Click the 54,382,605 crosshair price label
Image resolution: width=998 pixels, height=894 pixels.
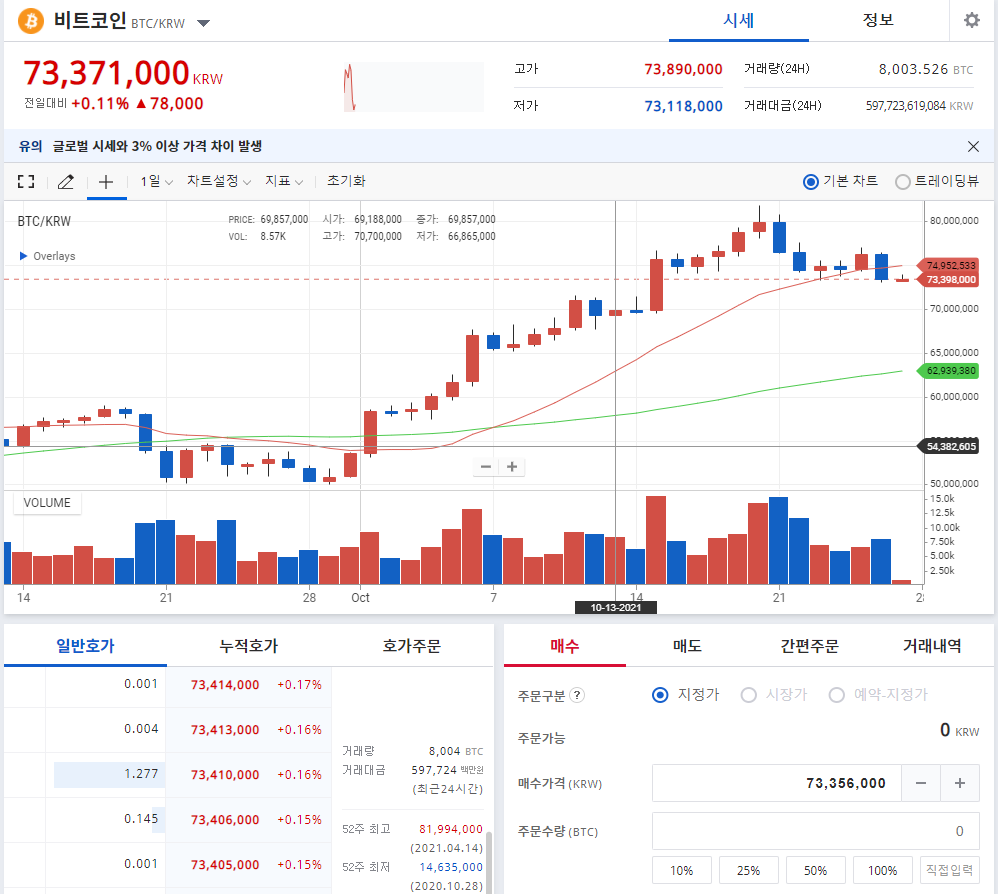point(948,447)
